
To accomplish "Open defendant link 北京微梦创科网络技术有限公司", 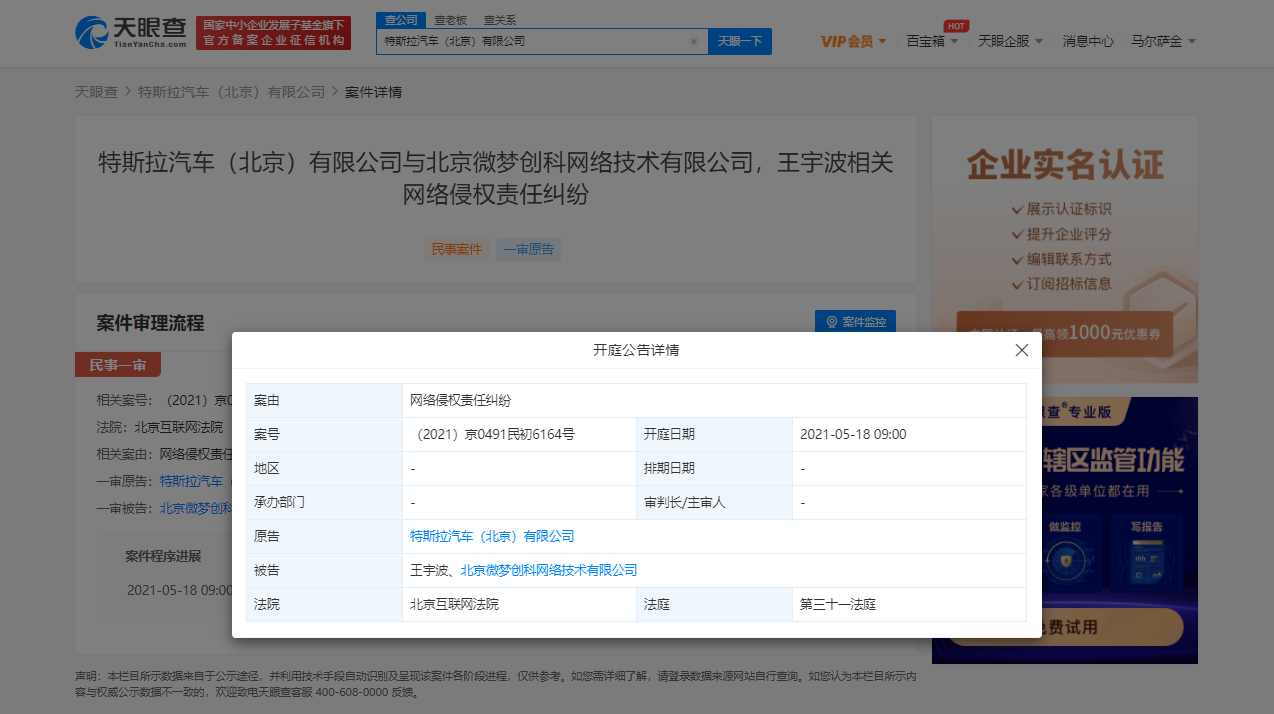I will coord(546,570).
